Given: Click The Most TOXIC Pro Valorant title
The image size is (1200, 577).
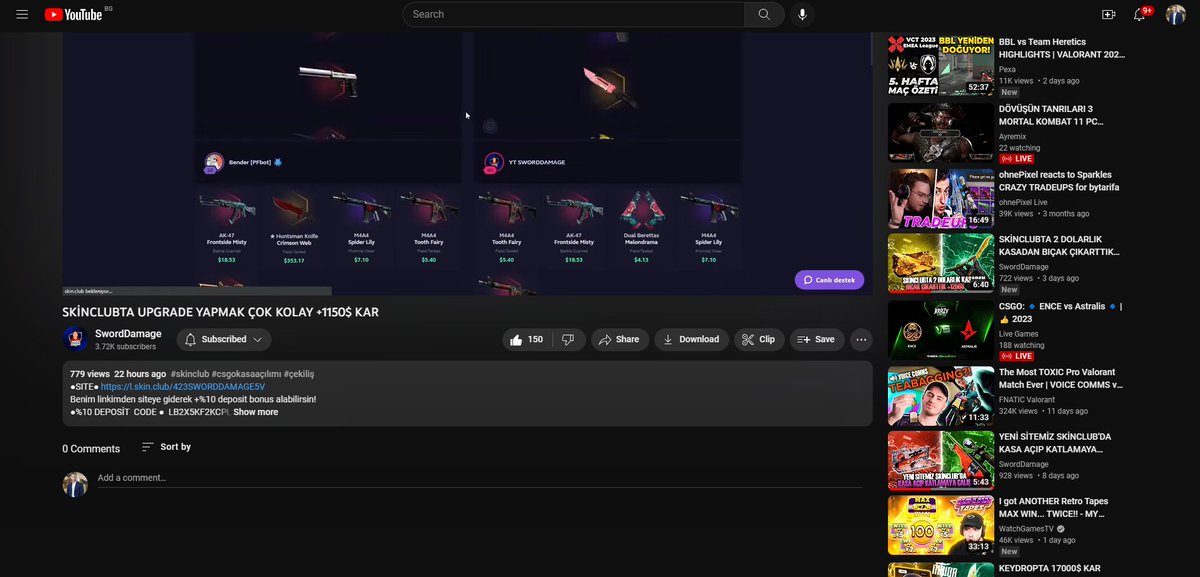Looking at the screenshot, I should [1061, 378].
